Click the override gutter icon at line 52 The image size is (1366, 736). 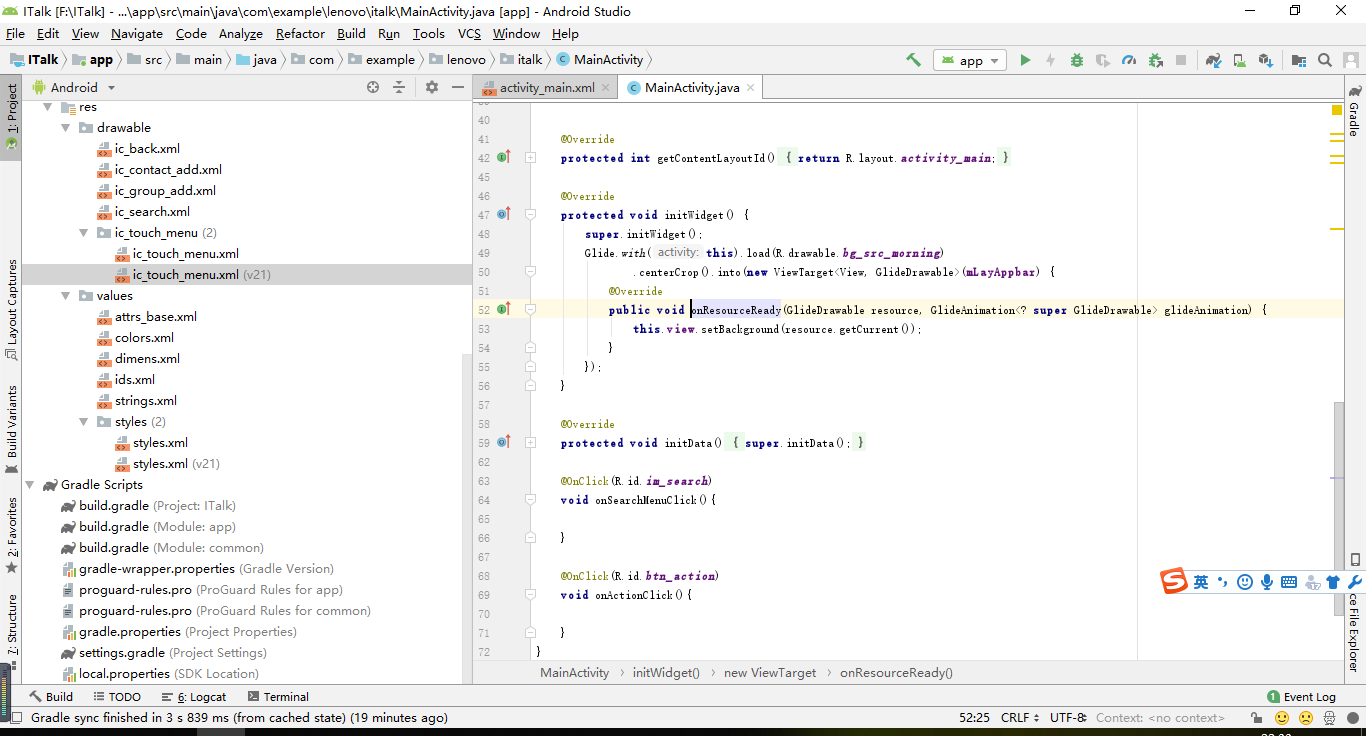(x=504, y=310)
